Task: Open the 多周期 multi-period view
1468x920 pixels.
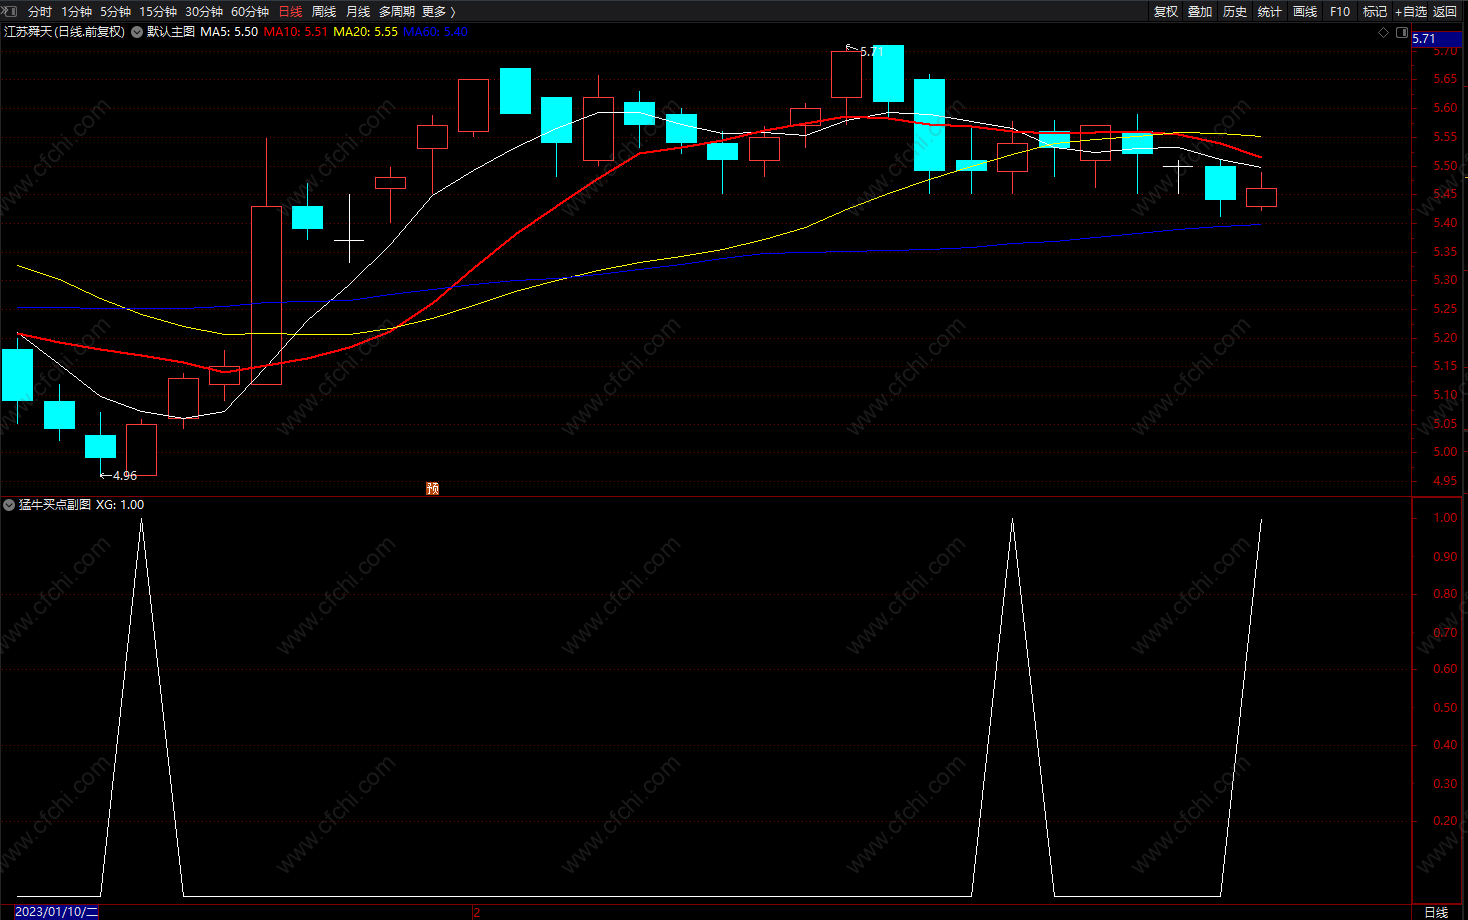Action: (397, 12)
